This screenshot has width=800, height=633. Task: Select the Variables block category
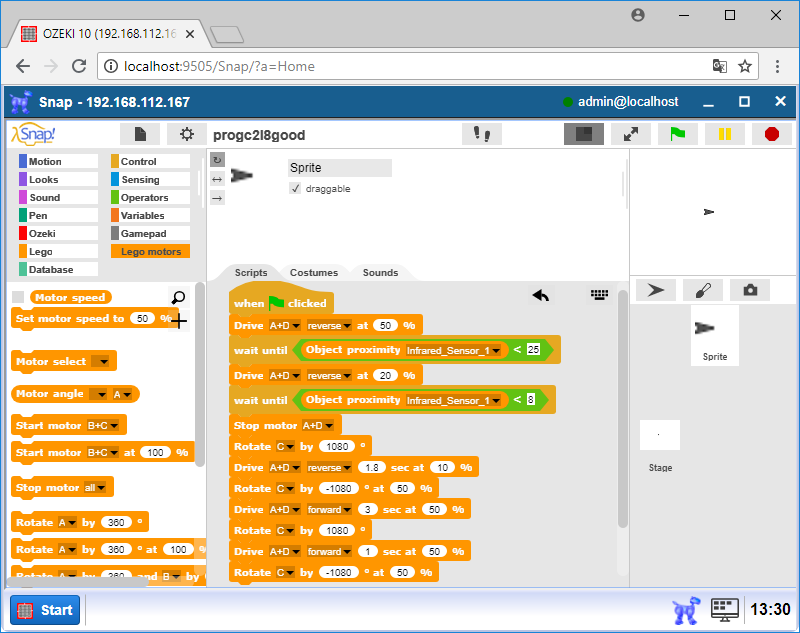(x=150, y=215)
